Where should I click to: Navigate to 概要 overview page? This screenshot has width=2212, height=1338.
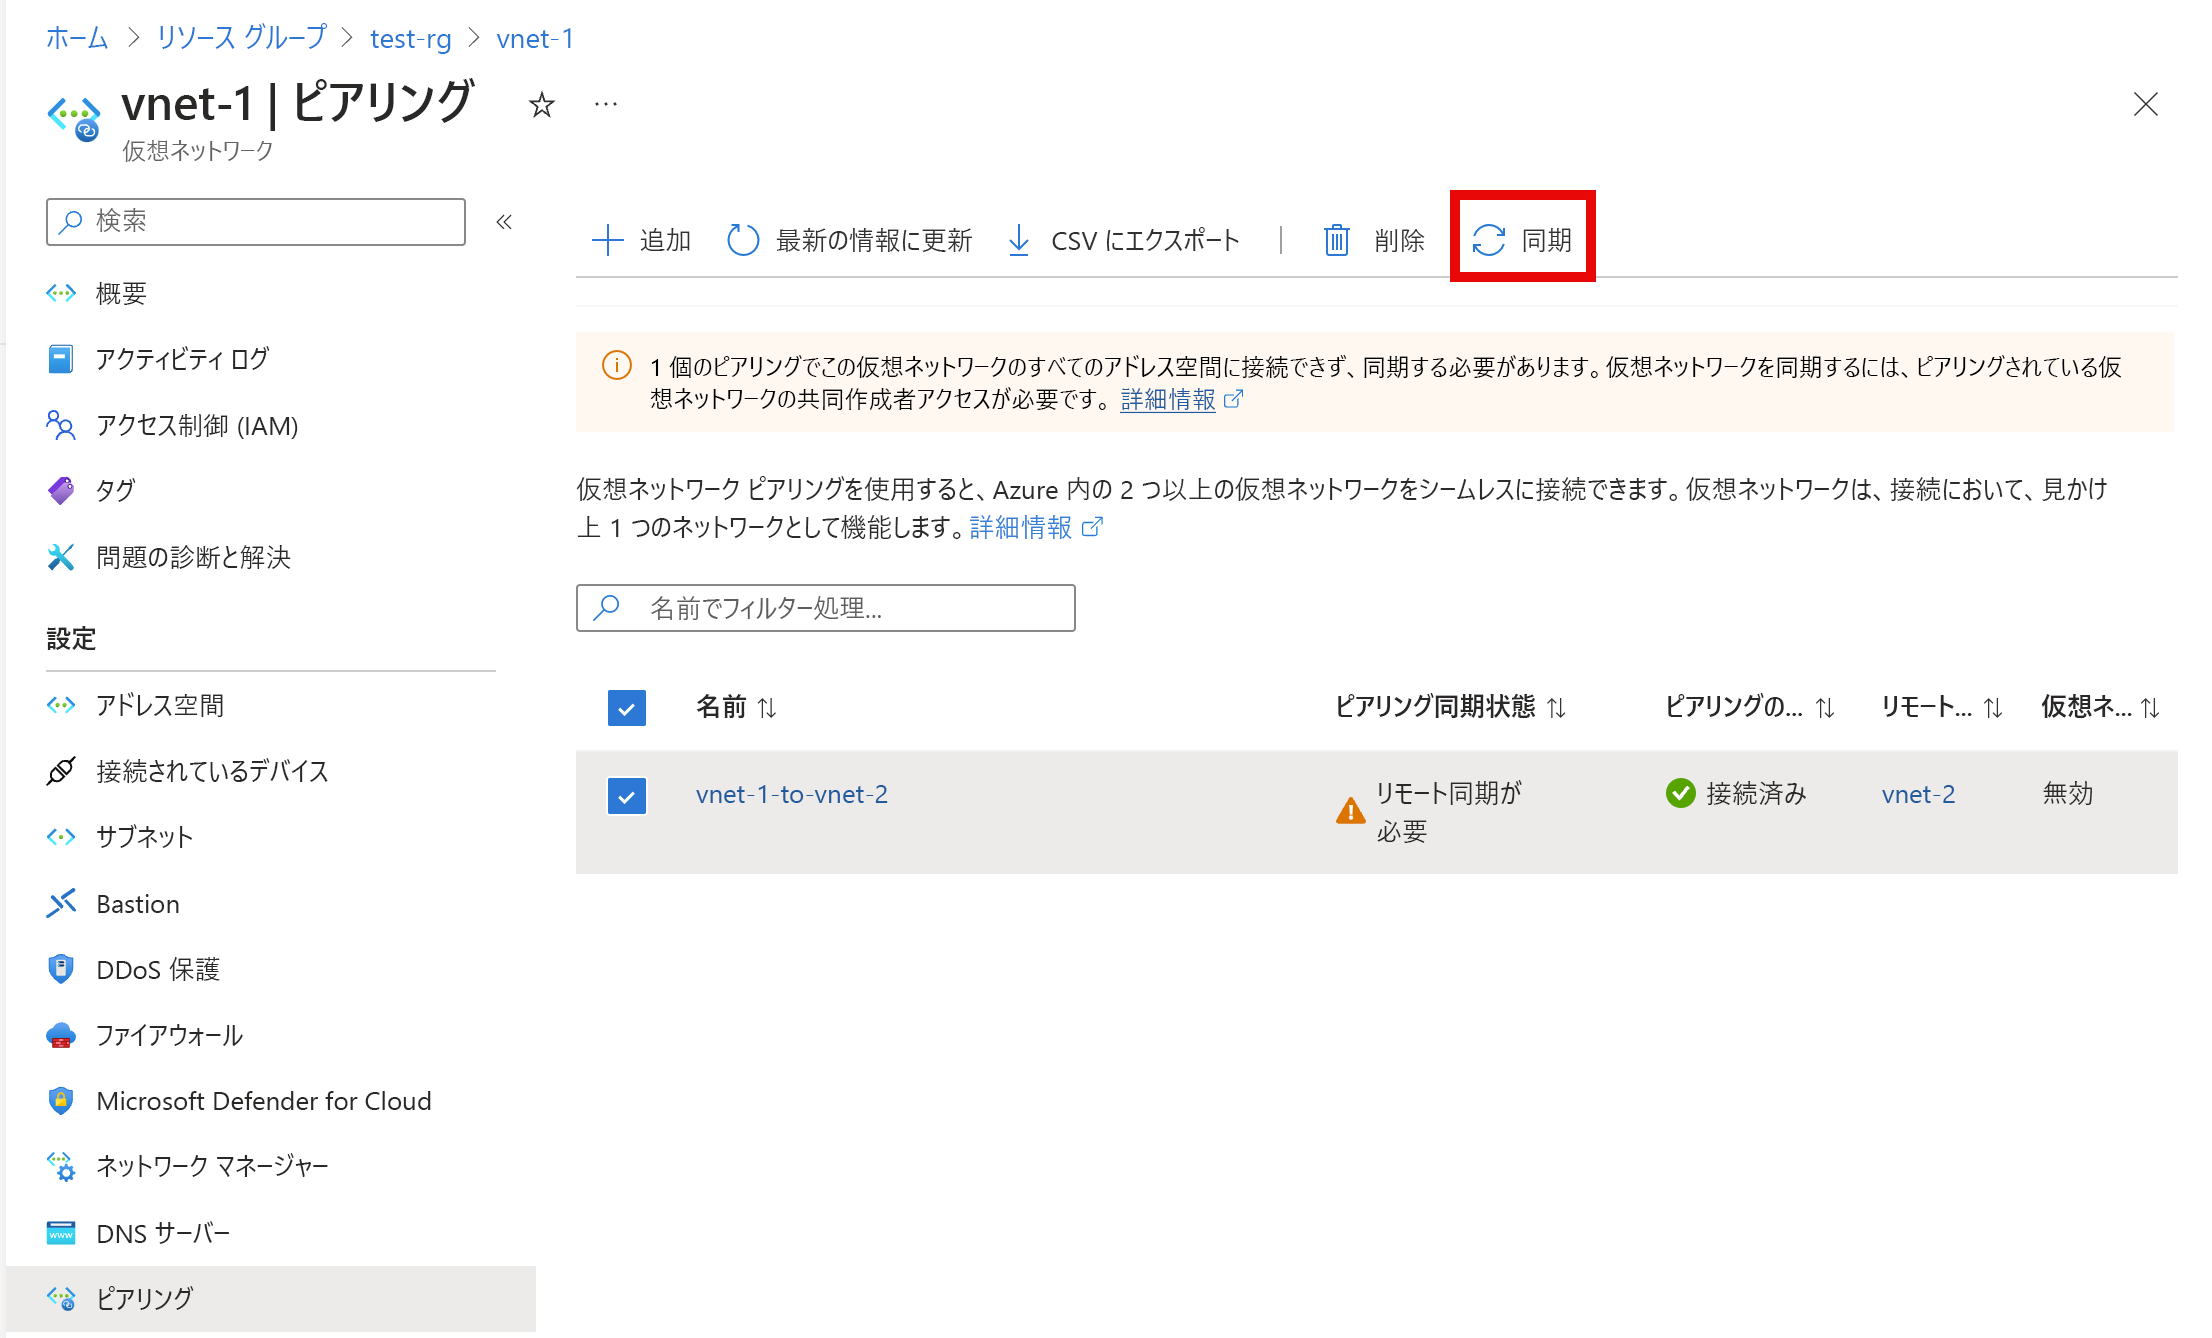click(x=120, y=292)
